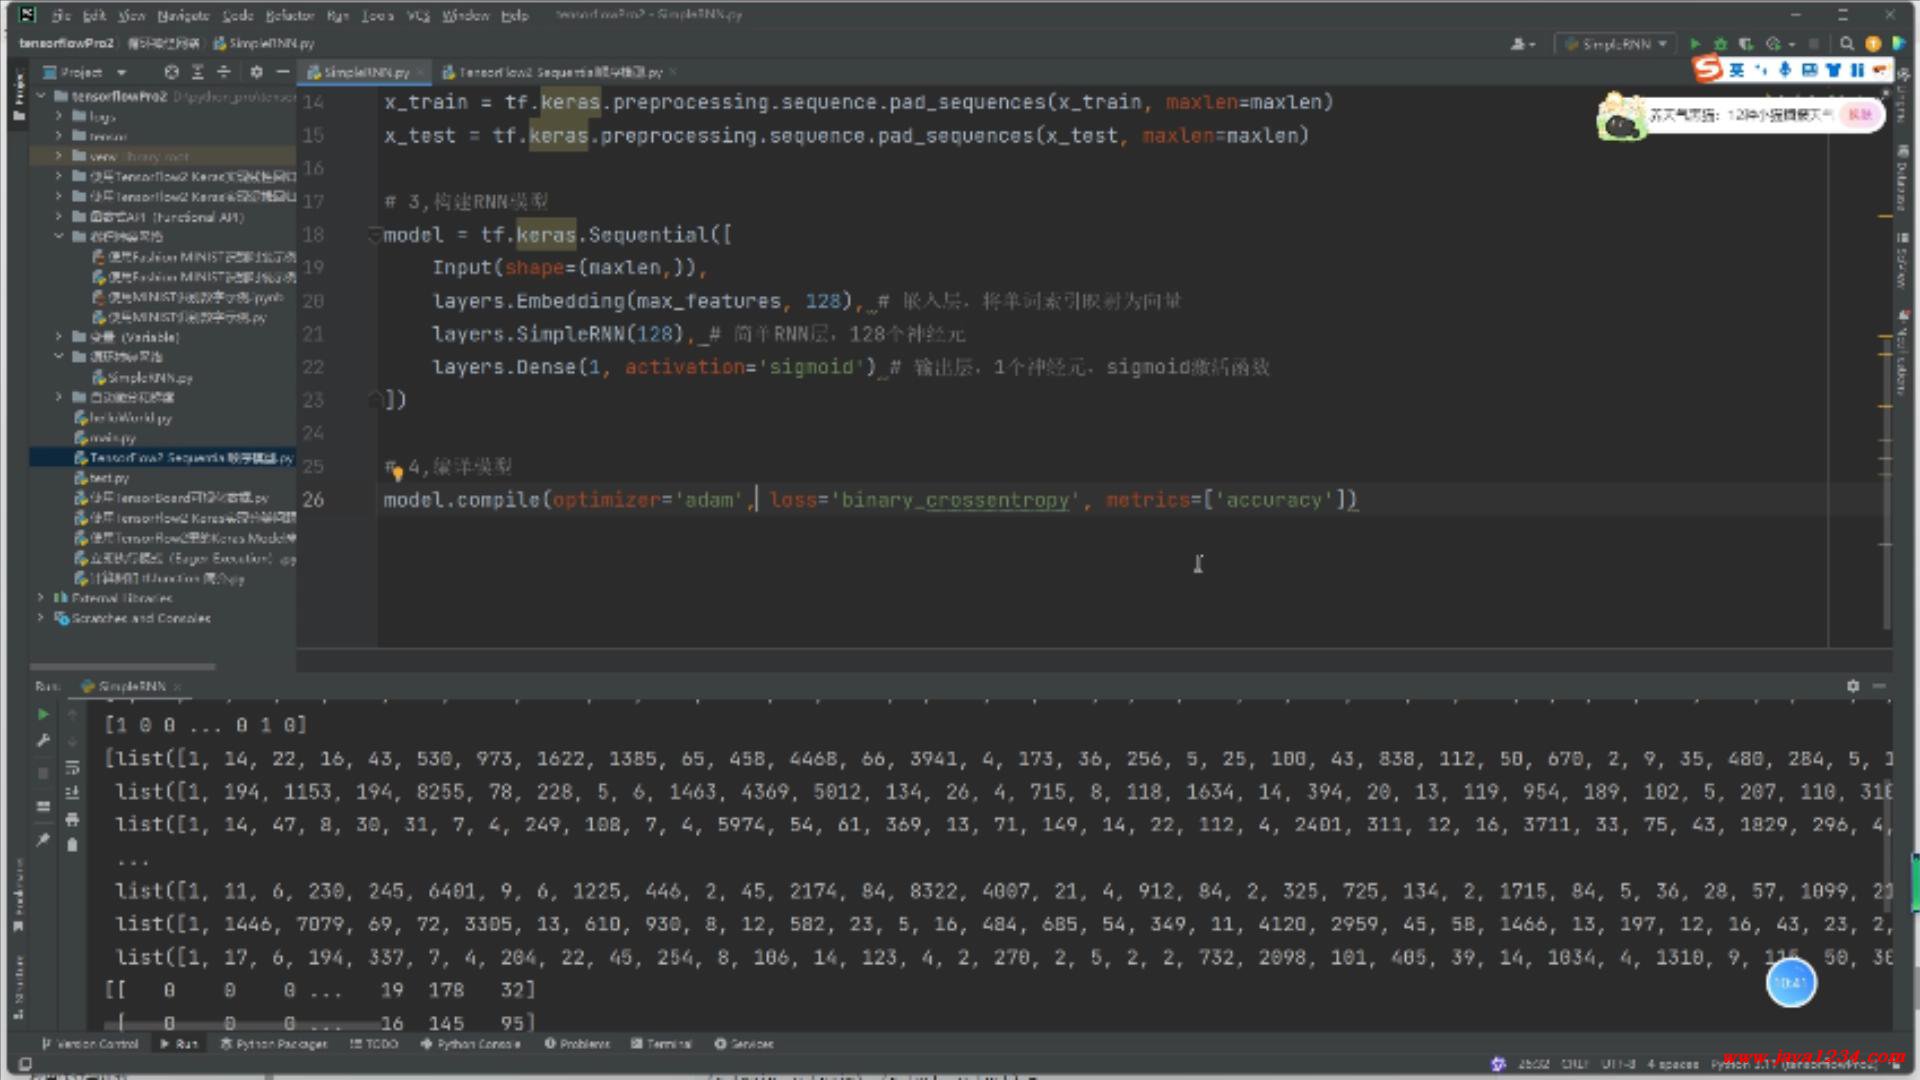Toggle pin tab in Run panel
Image resolution: width=1920 pixels, height=1080 pixels.
point(43,840)
